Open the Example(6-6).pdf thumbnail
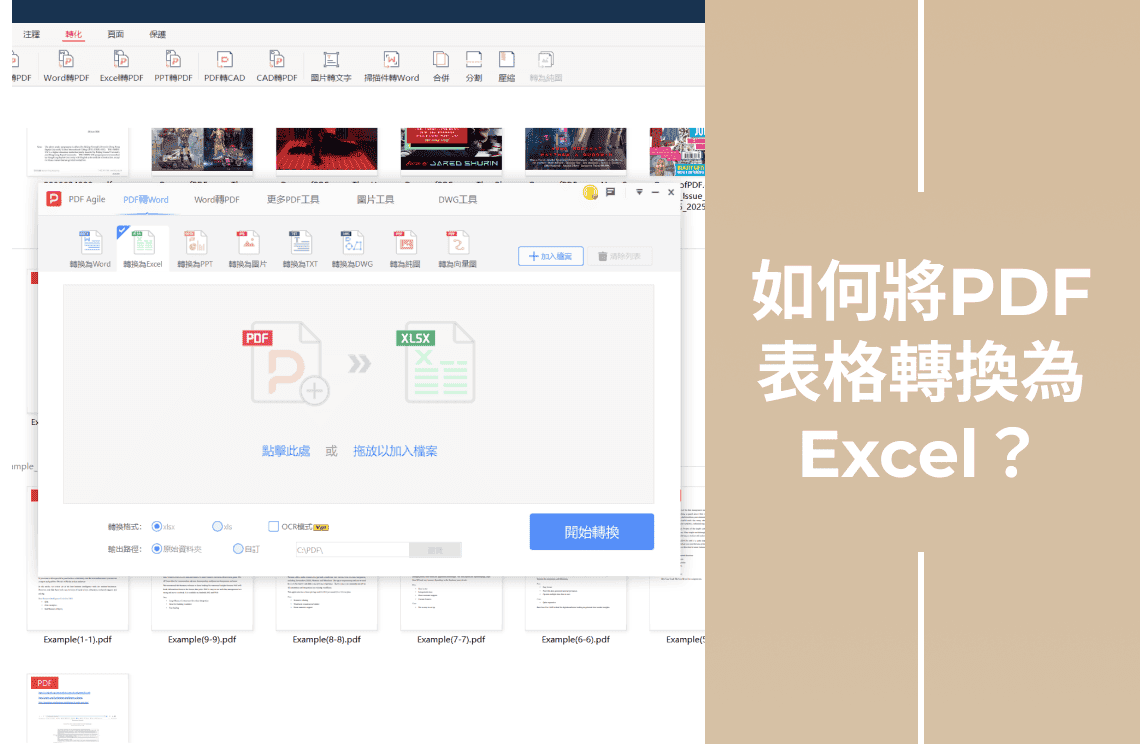The width and height of the screenshot is (1140, 744). click(576, 602)
